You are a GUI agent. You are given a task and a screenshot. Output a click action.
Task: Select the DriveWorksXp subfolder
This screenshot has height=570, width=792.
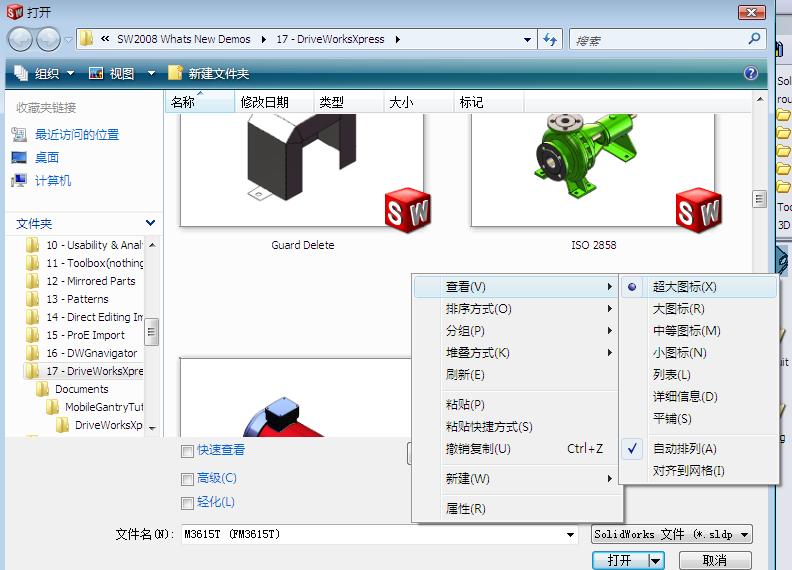pyautogui.click(x=99, y=425)
